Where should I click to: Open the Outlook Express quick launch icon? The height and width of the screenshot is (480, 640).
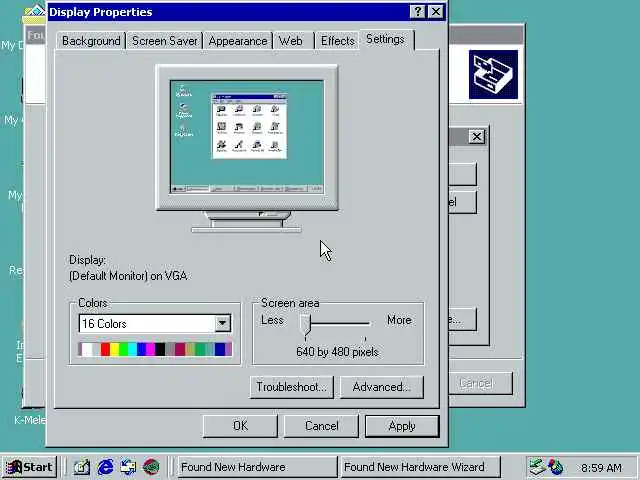(x=128, y=467)
